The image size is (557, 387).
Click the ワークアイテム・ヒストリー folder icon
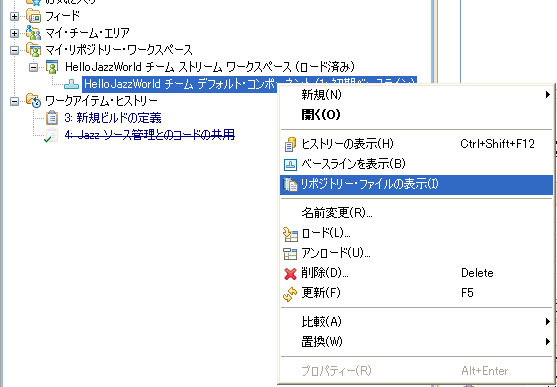coord(34,101)
